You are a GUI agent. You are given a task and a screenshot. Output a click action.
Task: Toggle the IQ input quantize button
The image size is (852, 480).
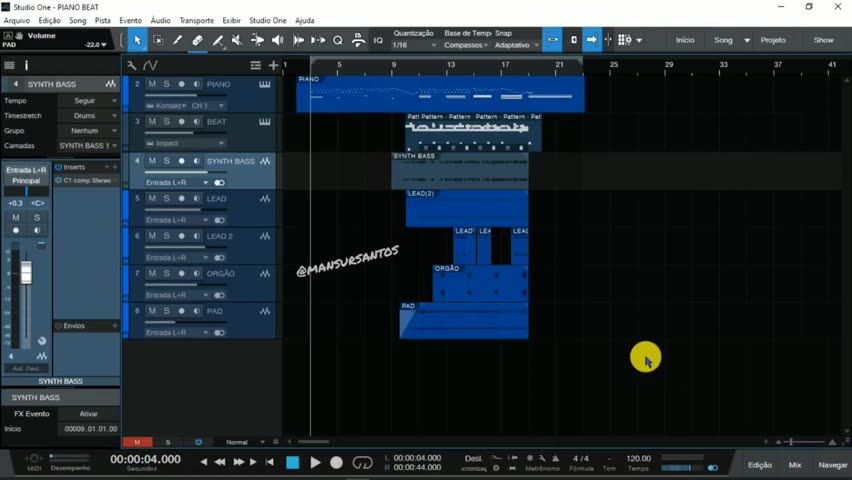(x=378, y=40)
